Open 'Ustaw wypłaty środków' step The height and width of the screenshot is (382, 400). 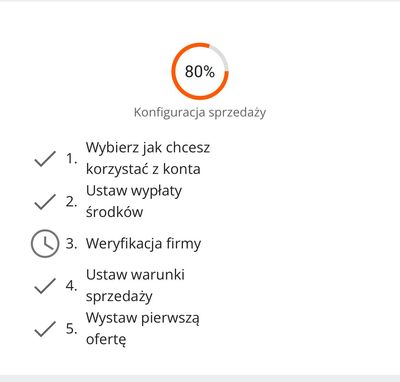pyautogui.click(x=134, y=201)
